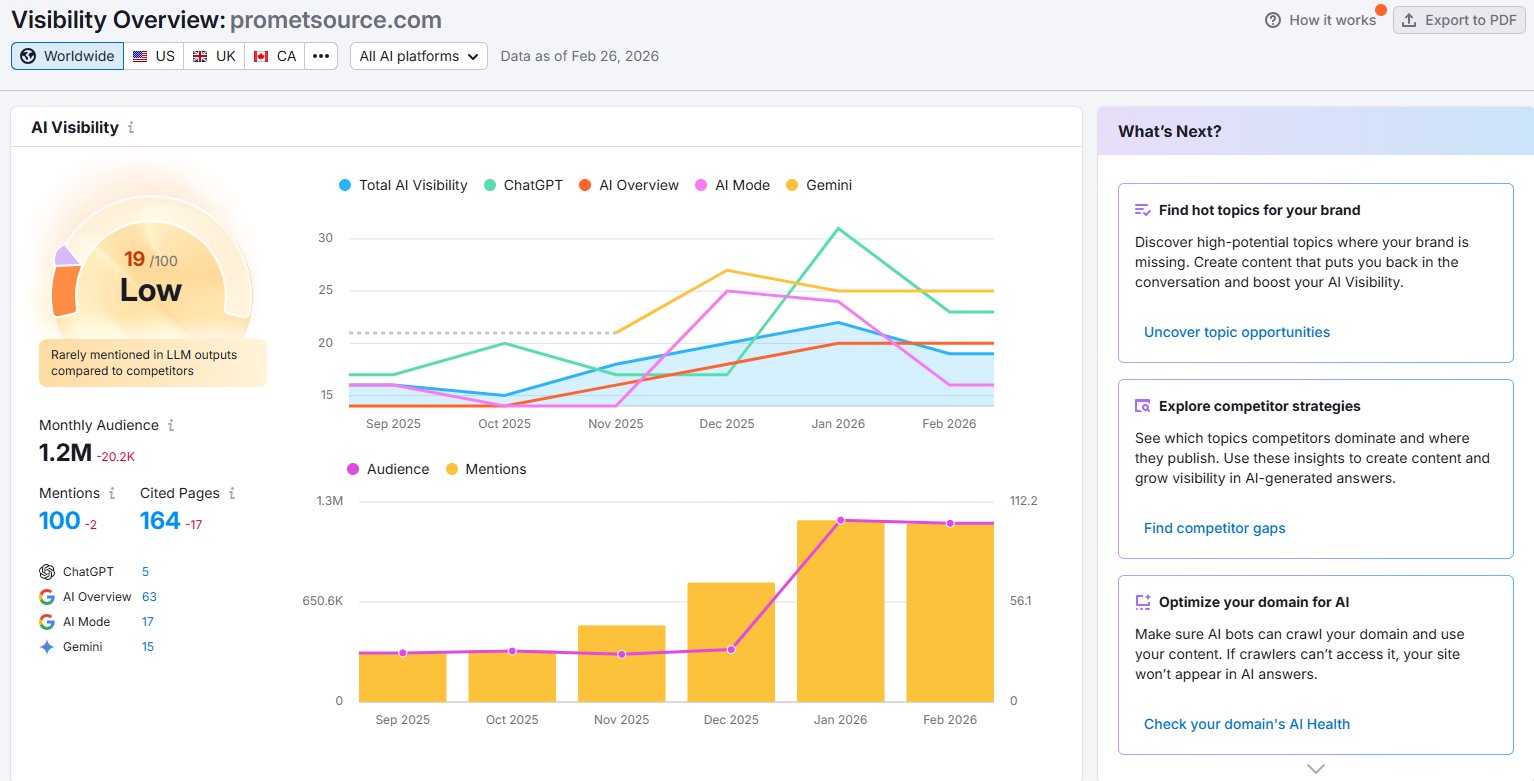Click Uncover topic opportunities link
1534x781 pixels.
[1237, 332]
